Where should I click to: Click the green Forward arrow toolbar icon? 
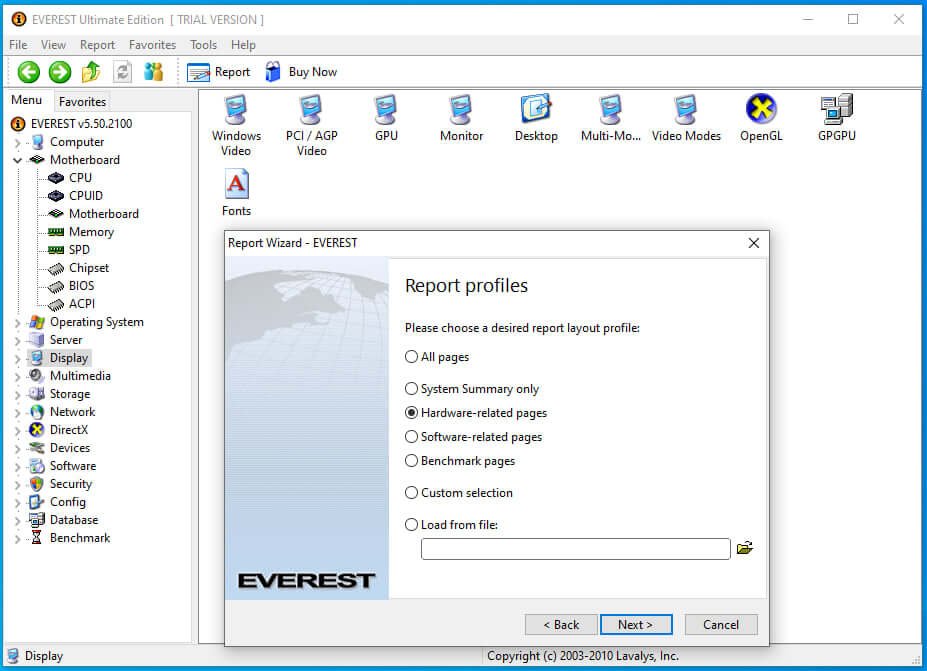[x=60, y=72]
